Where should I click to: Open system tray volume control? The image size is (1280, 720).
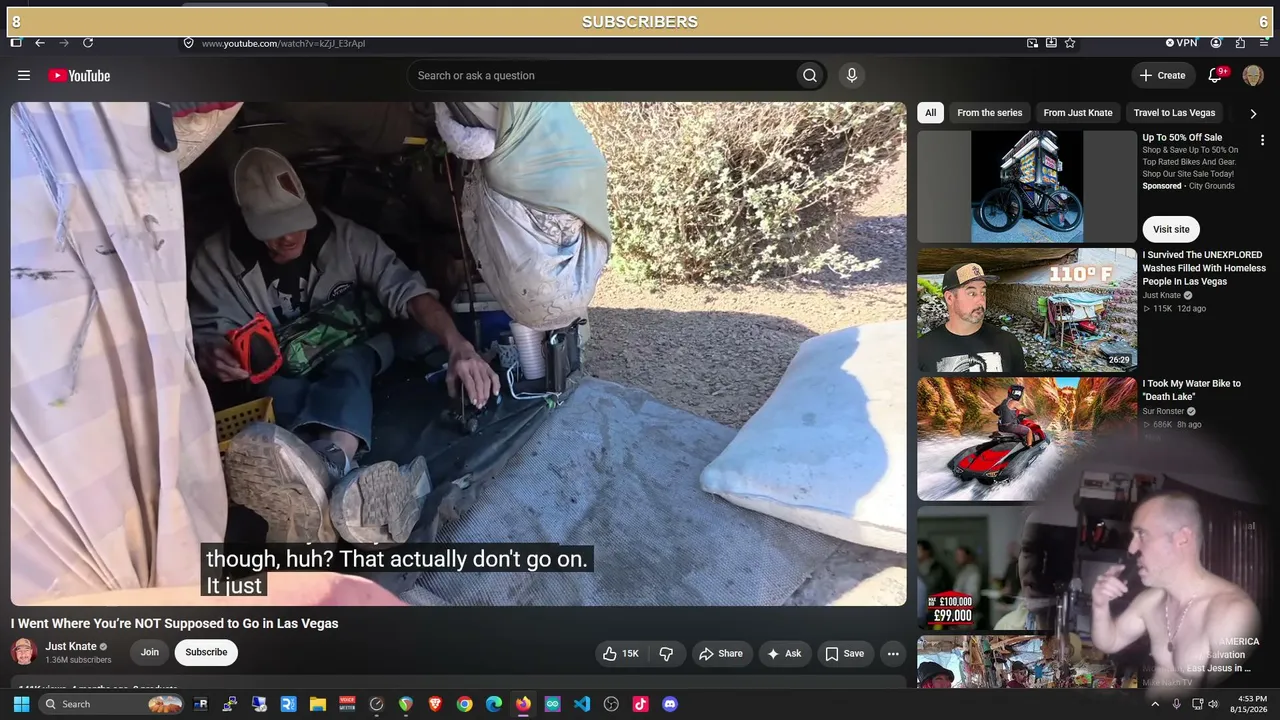1213,704
